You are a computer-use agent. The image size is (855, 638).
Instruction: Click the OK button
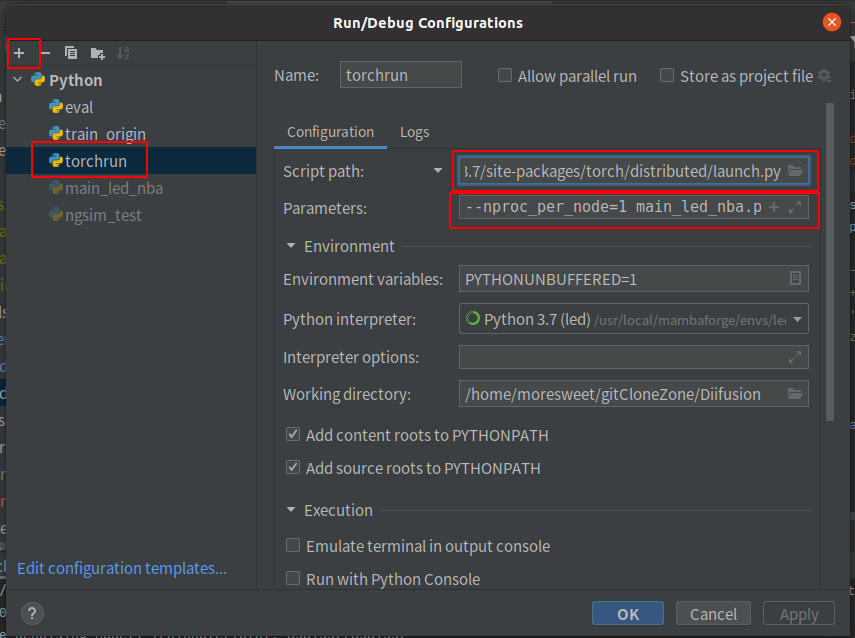click(628, 613)
